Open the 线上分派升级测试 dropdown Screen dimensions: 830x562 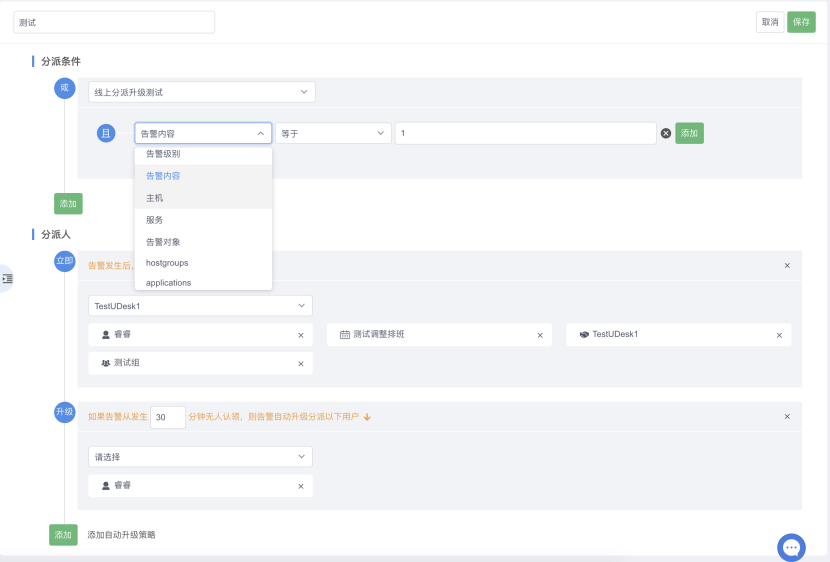point(202,92)
